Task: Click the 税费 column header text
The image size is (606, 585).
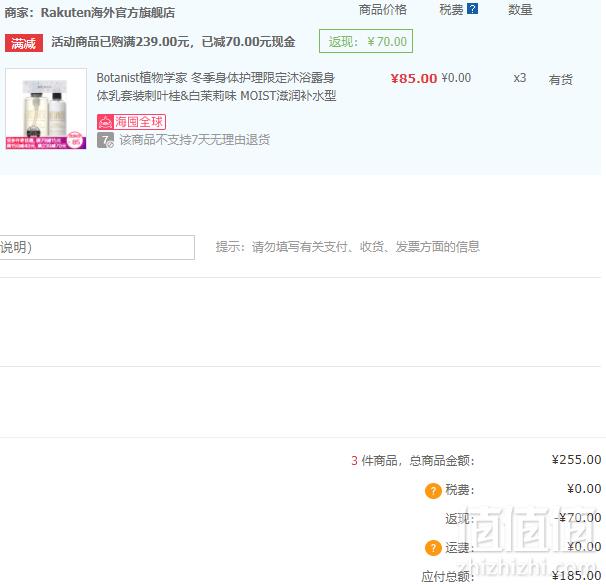Action: 451,10
